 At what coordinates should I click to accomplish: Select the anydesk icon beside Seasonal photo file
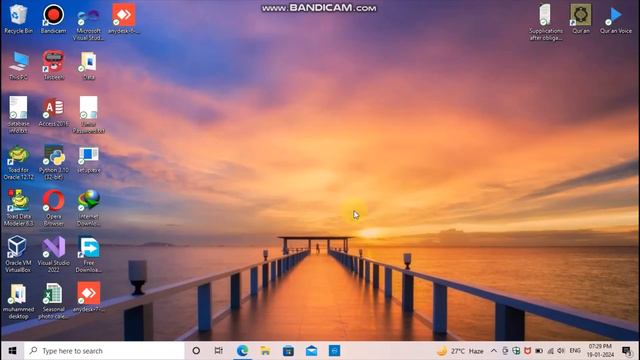click(x=89, y=297)
